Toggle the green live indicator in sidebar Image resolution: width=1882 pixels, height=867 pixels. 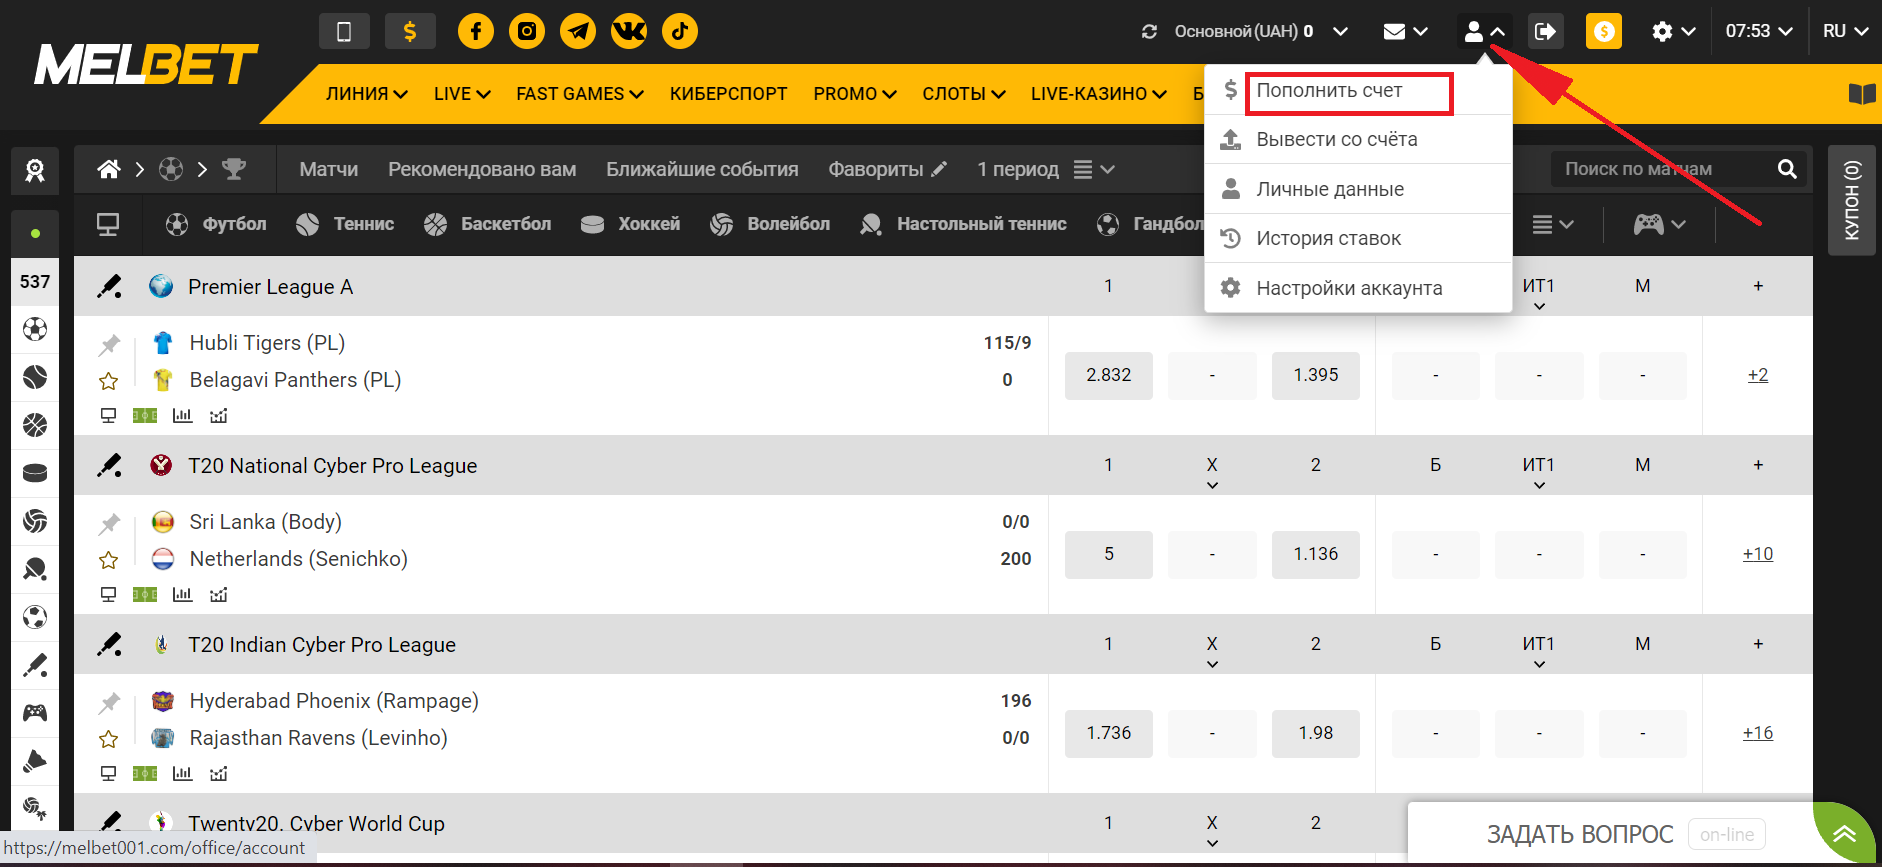[35, 233]
